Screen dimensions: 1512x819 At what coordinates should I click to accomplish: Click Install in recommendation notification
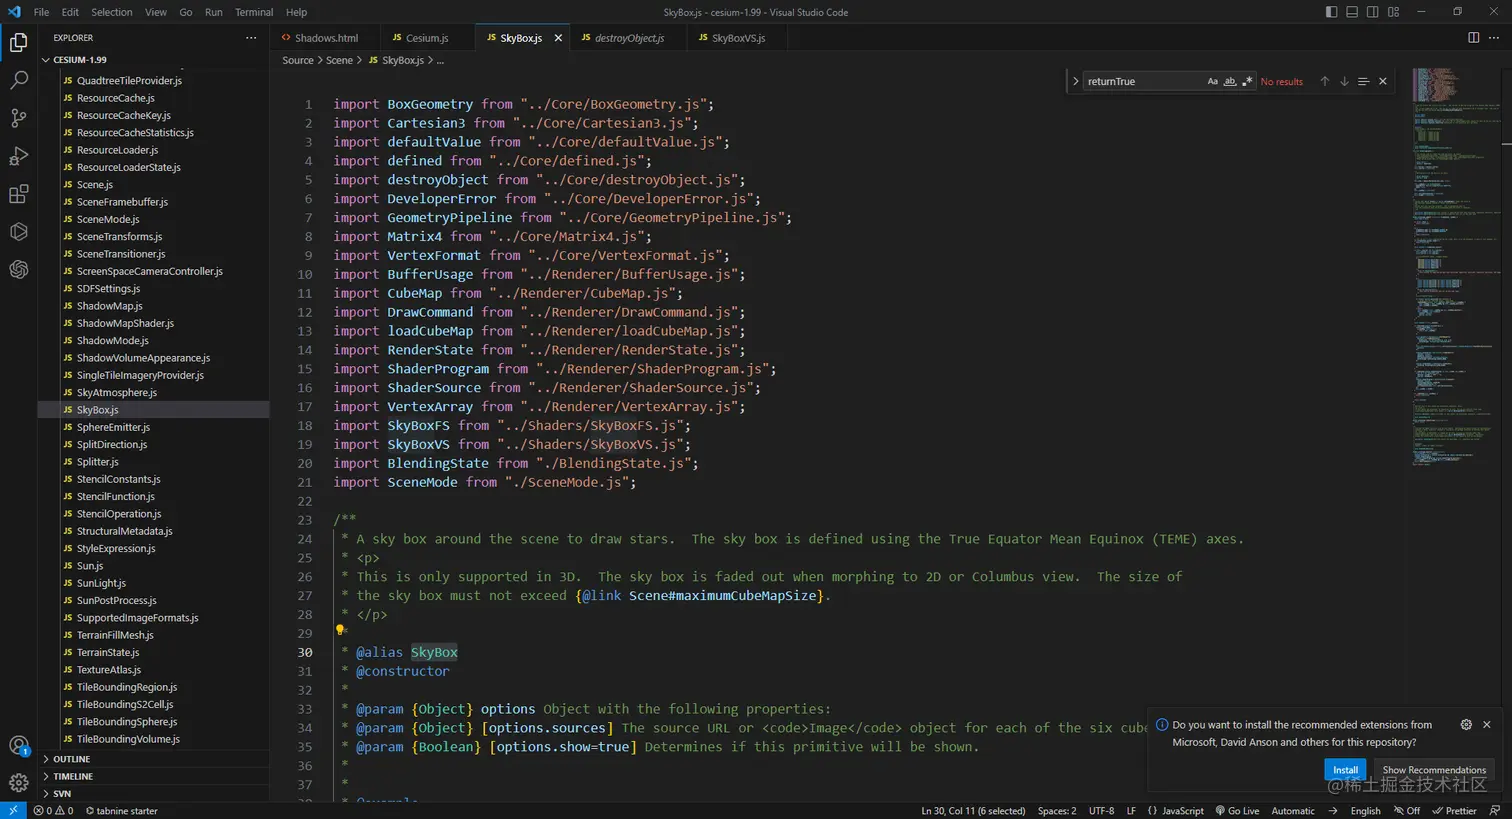click(x=1345, y=770)
